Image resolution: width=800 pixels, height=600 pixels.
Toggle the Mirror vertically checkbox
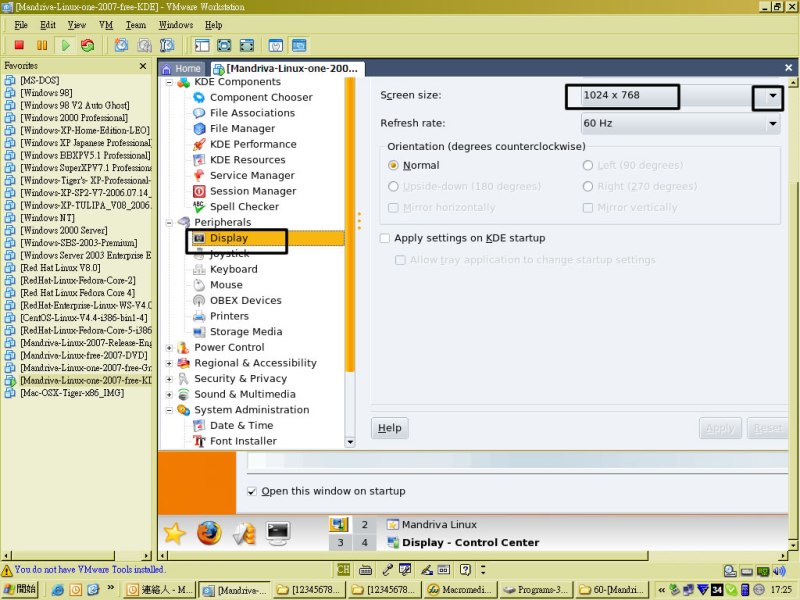point(588,208)
